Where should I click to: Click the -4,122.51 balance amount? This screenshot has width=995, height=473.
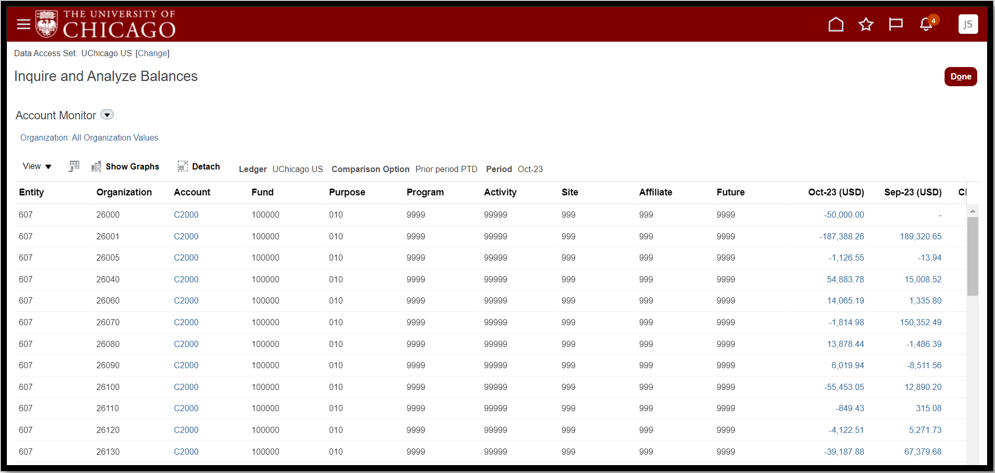click(847, 430)
